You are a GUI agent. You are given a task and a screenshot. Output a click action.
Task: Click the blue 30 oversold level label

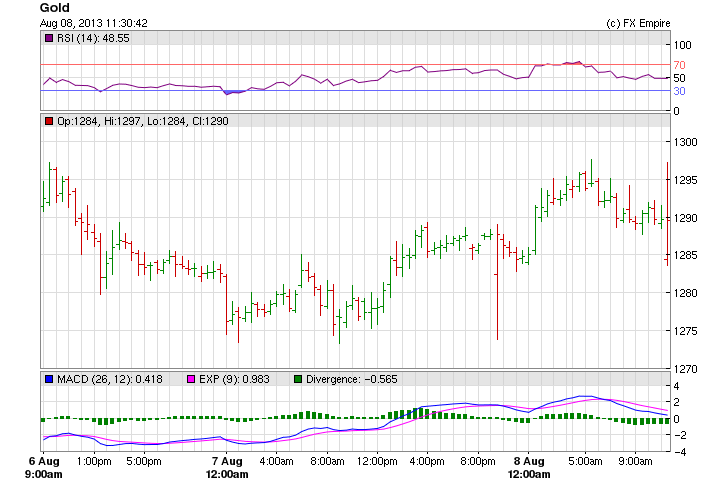pyautogui.click(x=679, y=91)
